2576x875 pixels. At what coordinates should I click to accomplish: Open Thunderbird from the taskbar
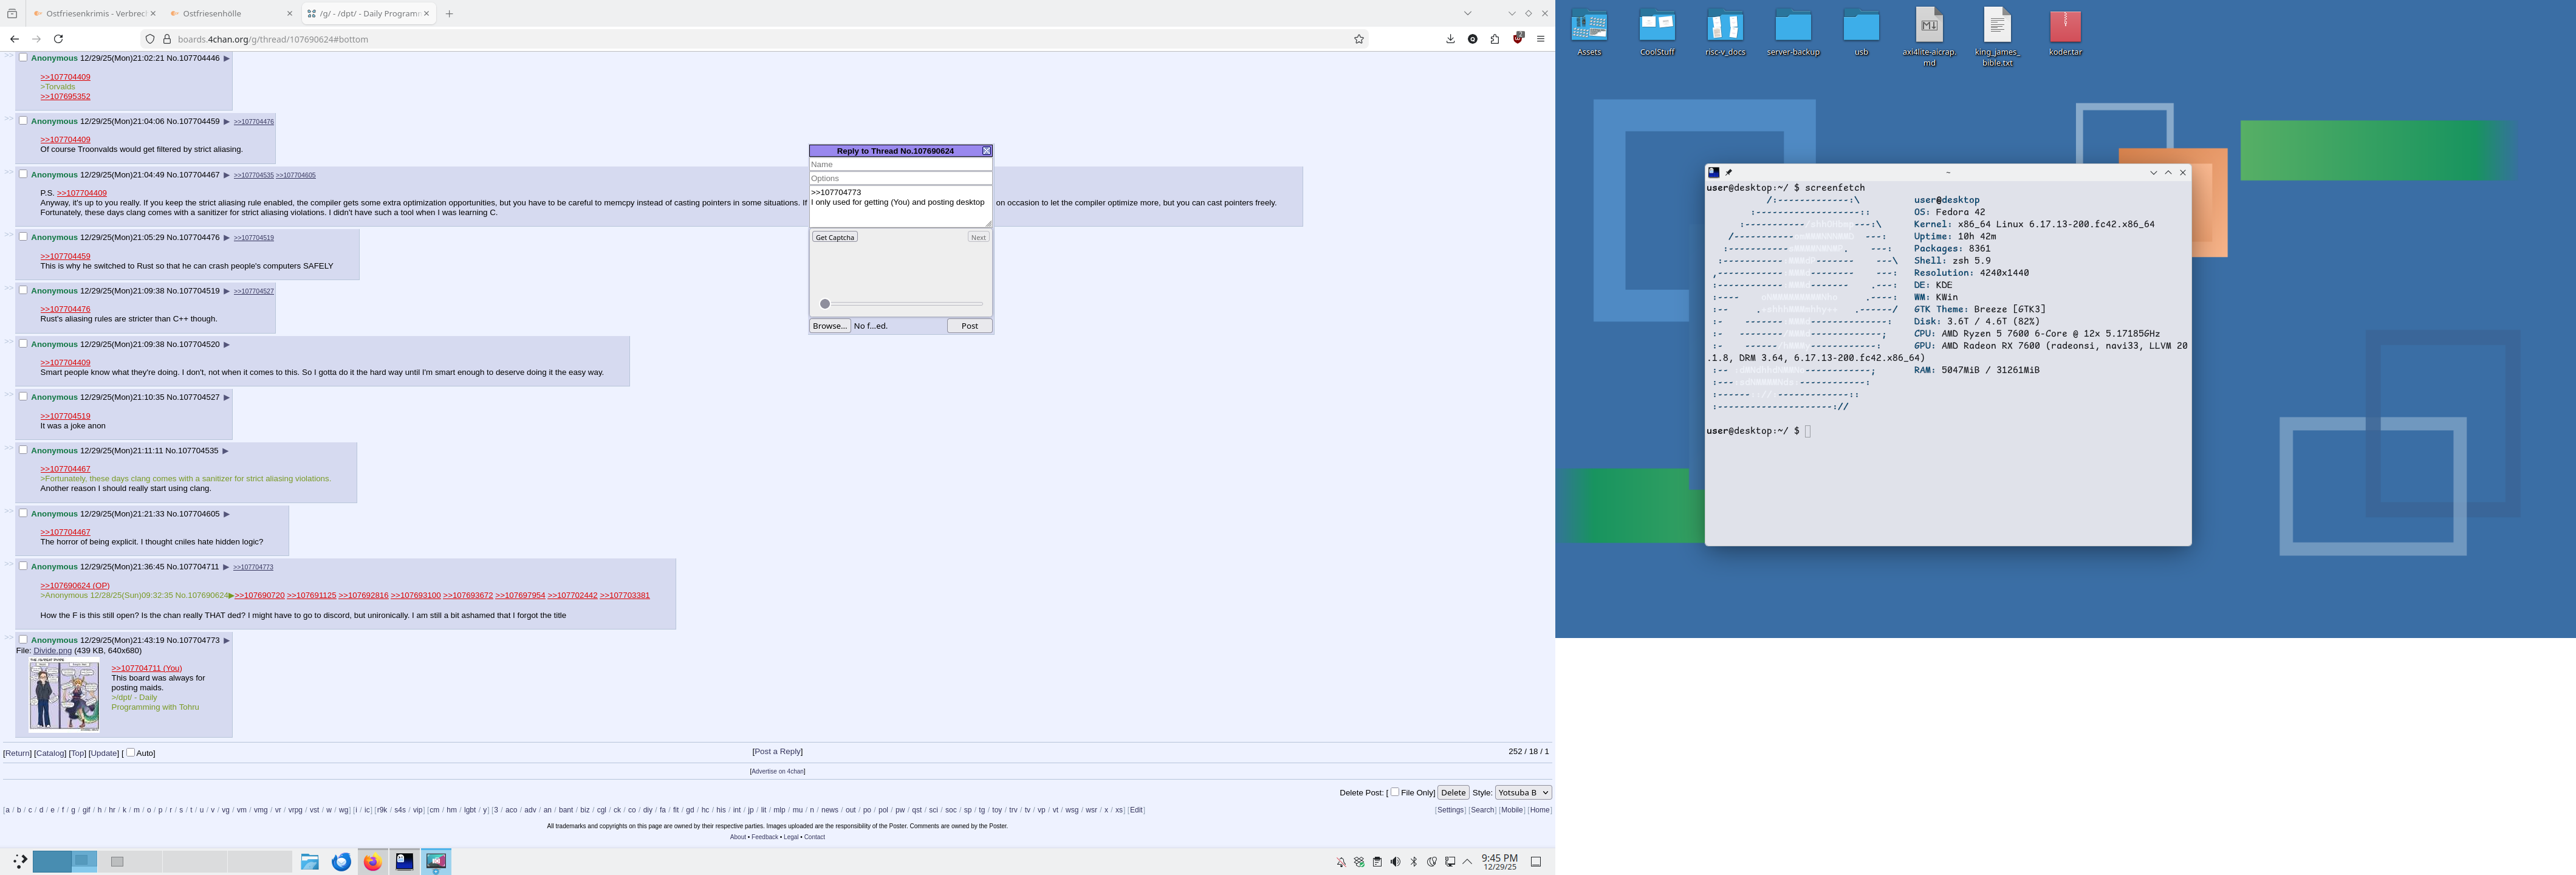tap(341, 861)
